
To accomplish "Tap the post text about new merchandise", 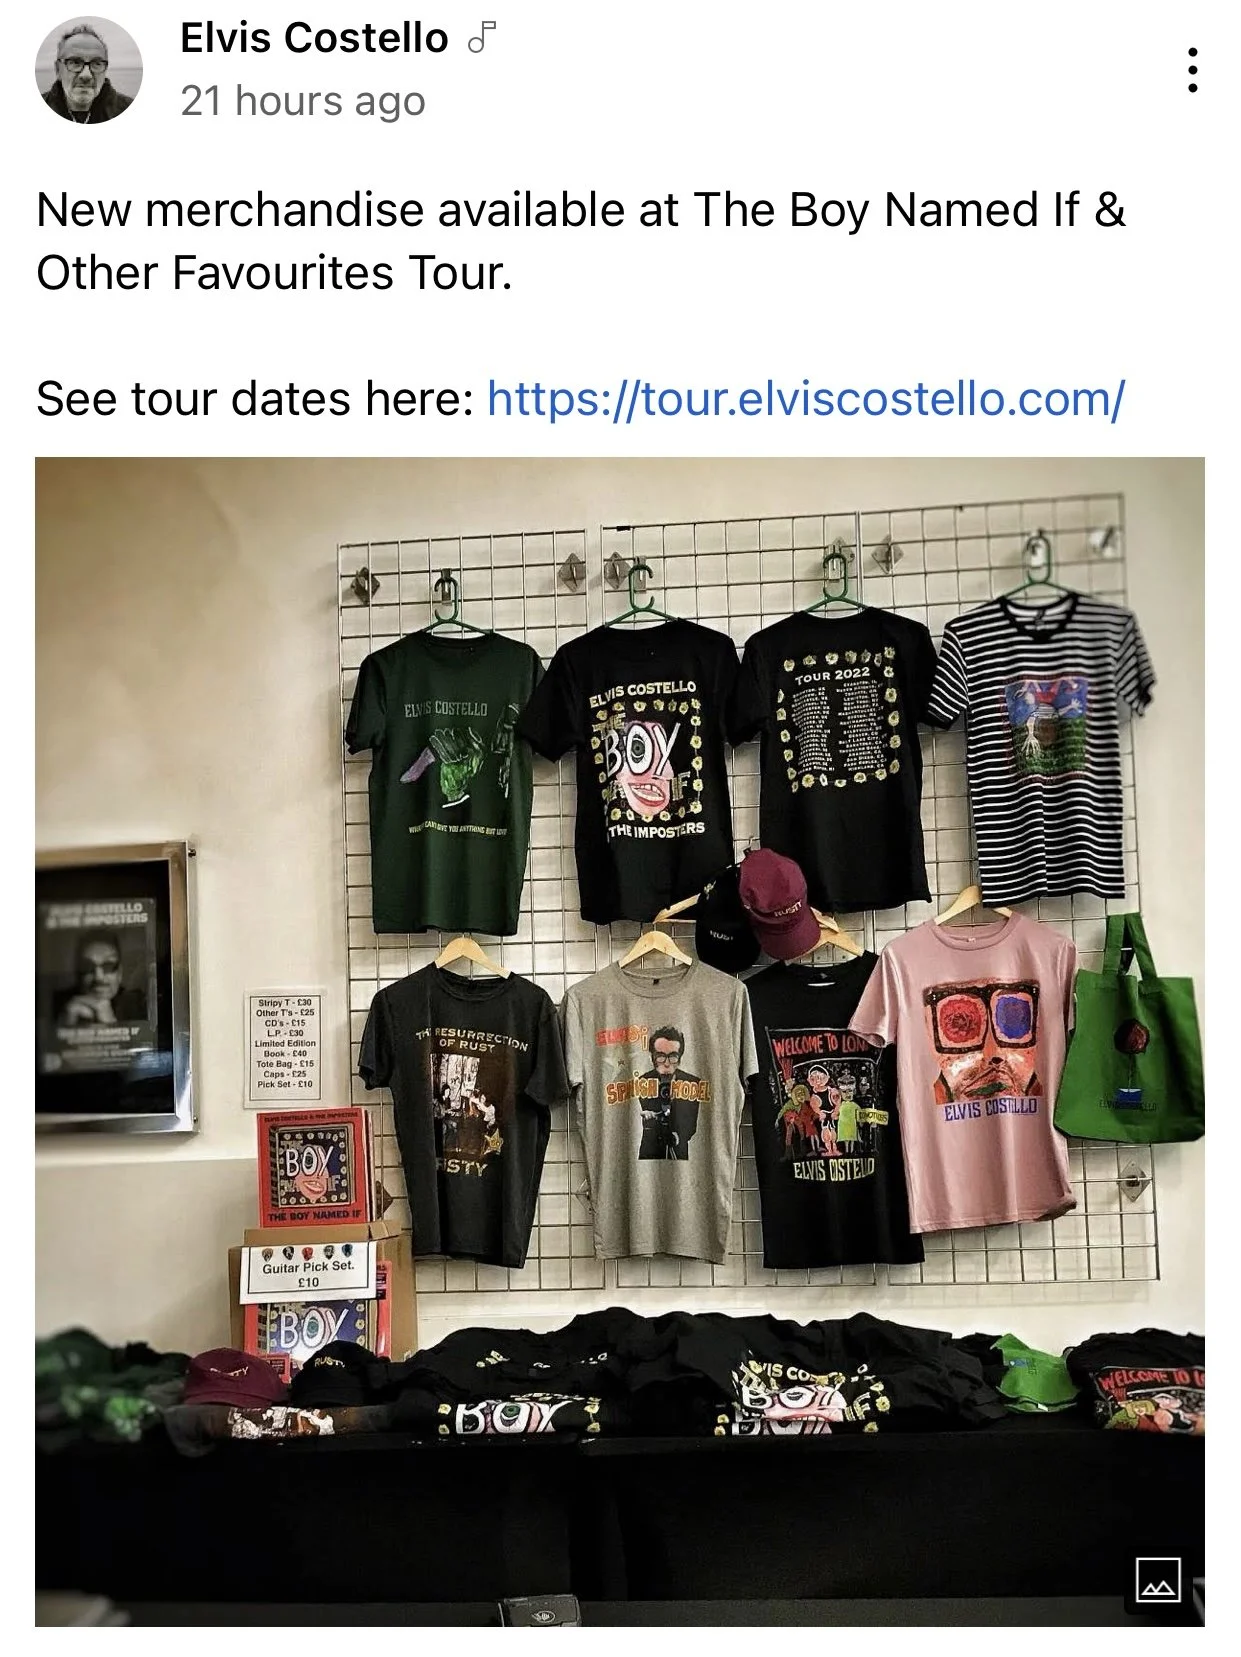I will 581,241.
